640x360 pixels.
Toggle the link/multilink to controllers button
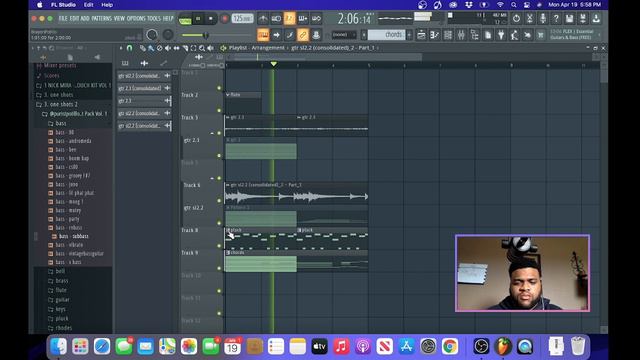pos(303,35)
